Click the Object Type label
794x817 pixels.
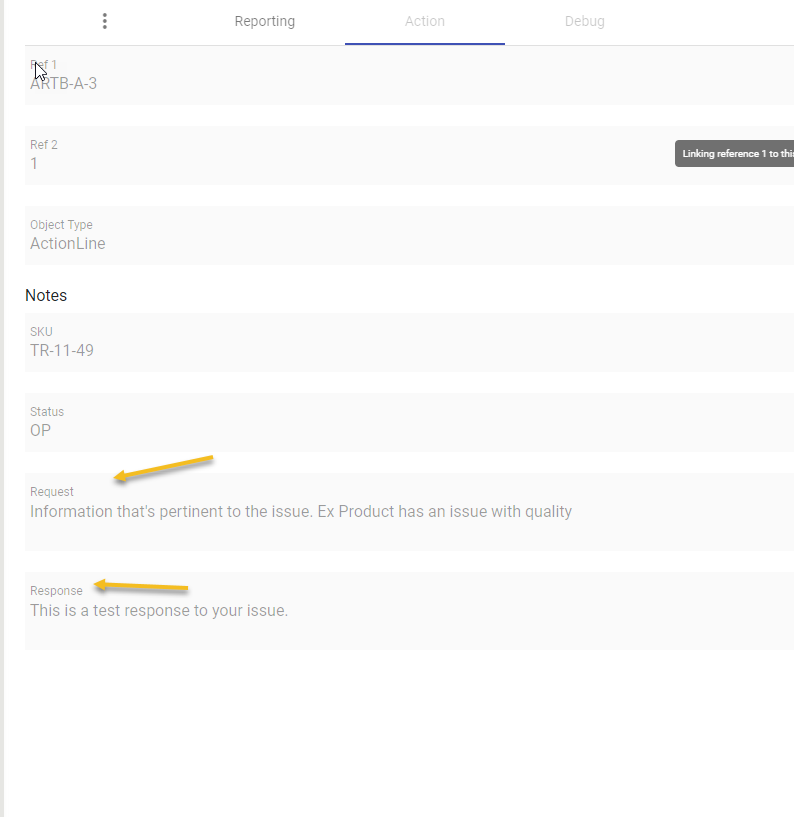[x=61, y=225]
